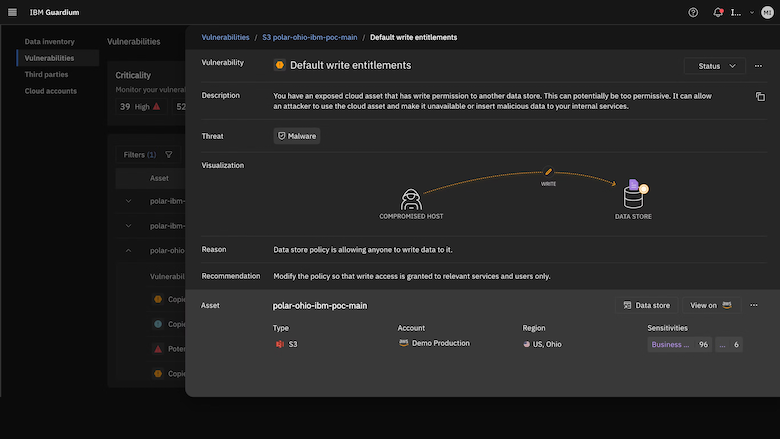
Task: Select the Compromised Host icon in visualization
Action: click(411, 199)
